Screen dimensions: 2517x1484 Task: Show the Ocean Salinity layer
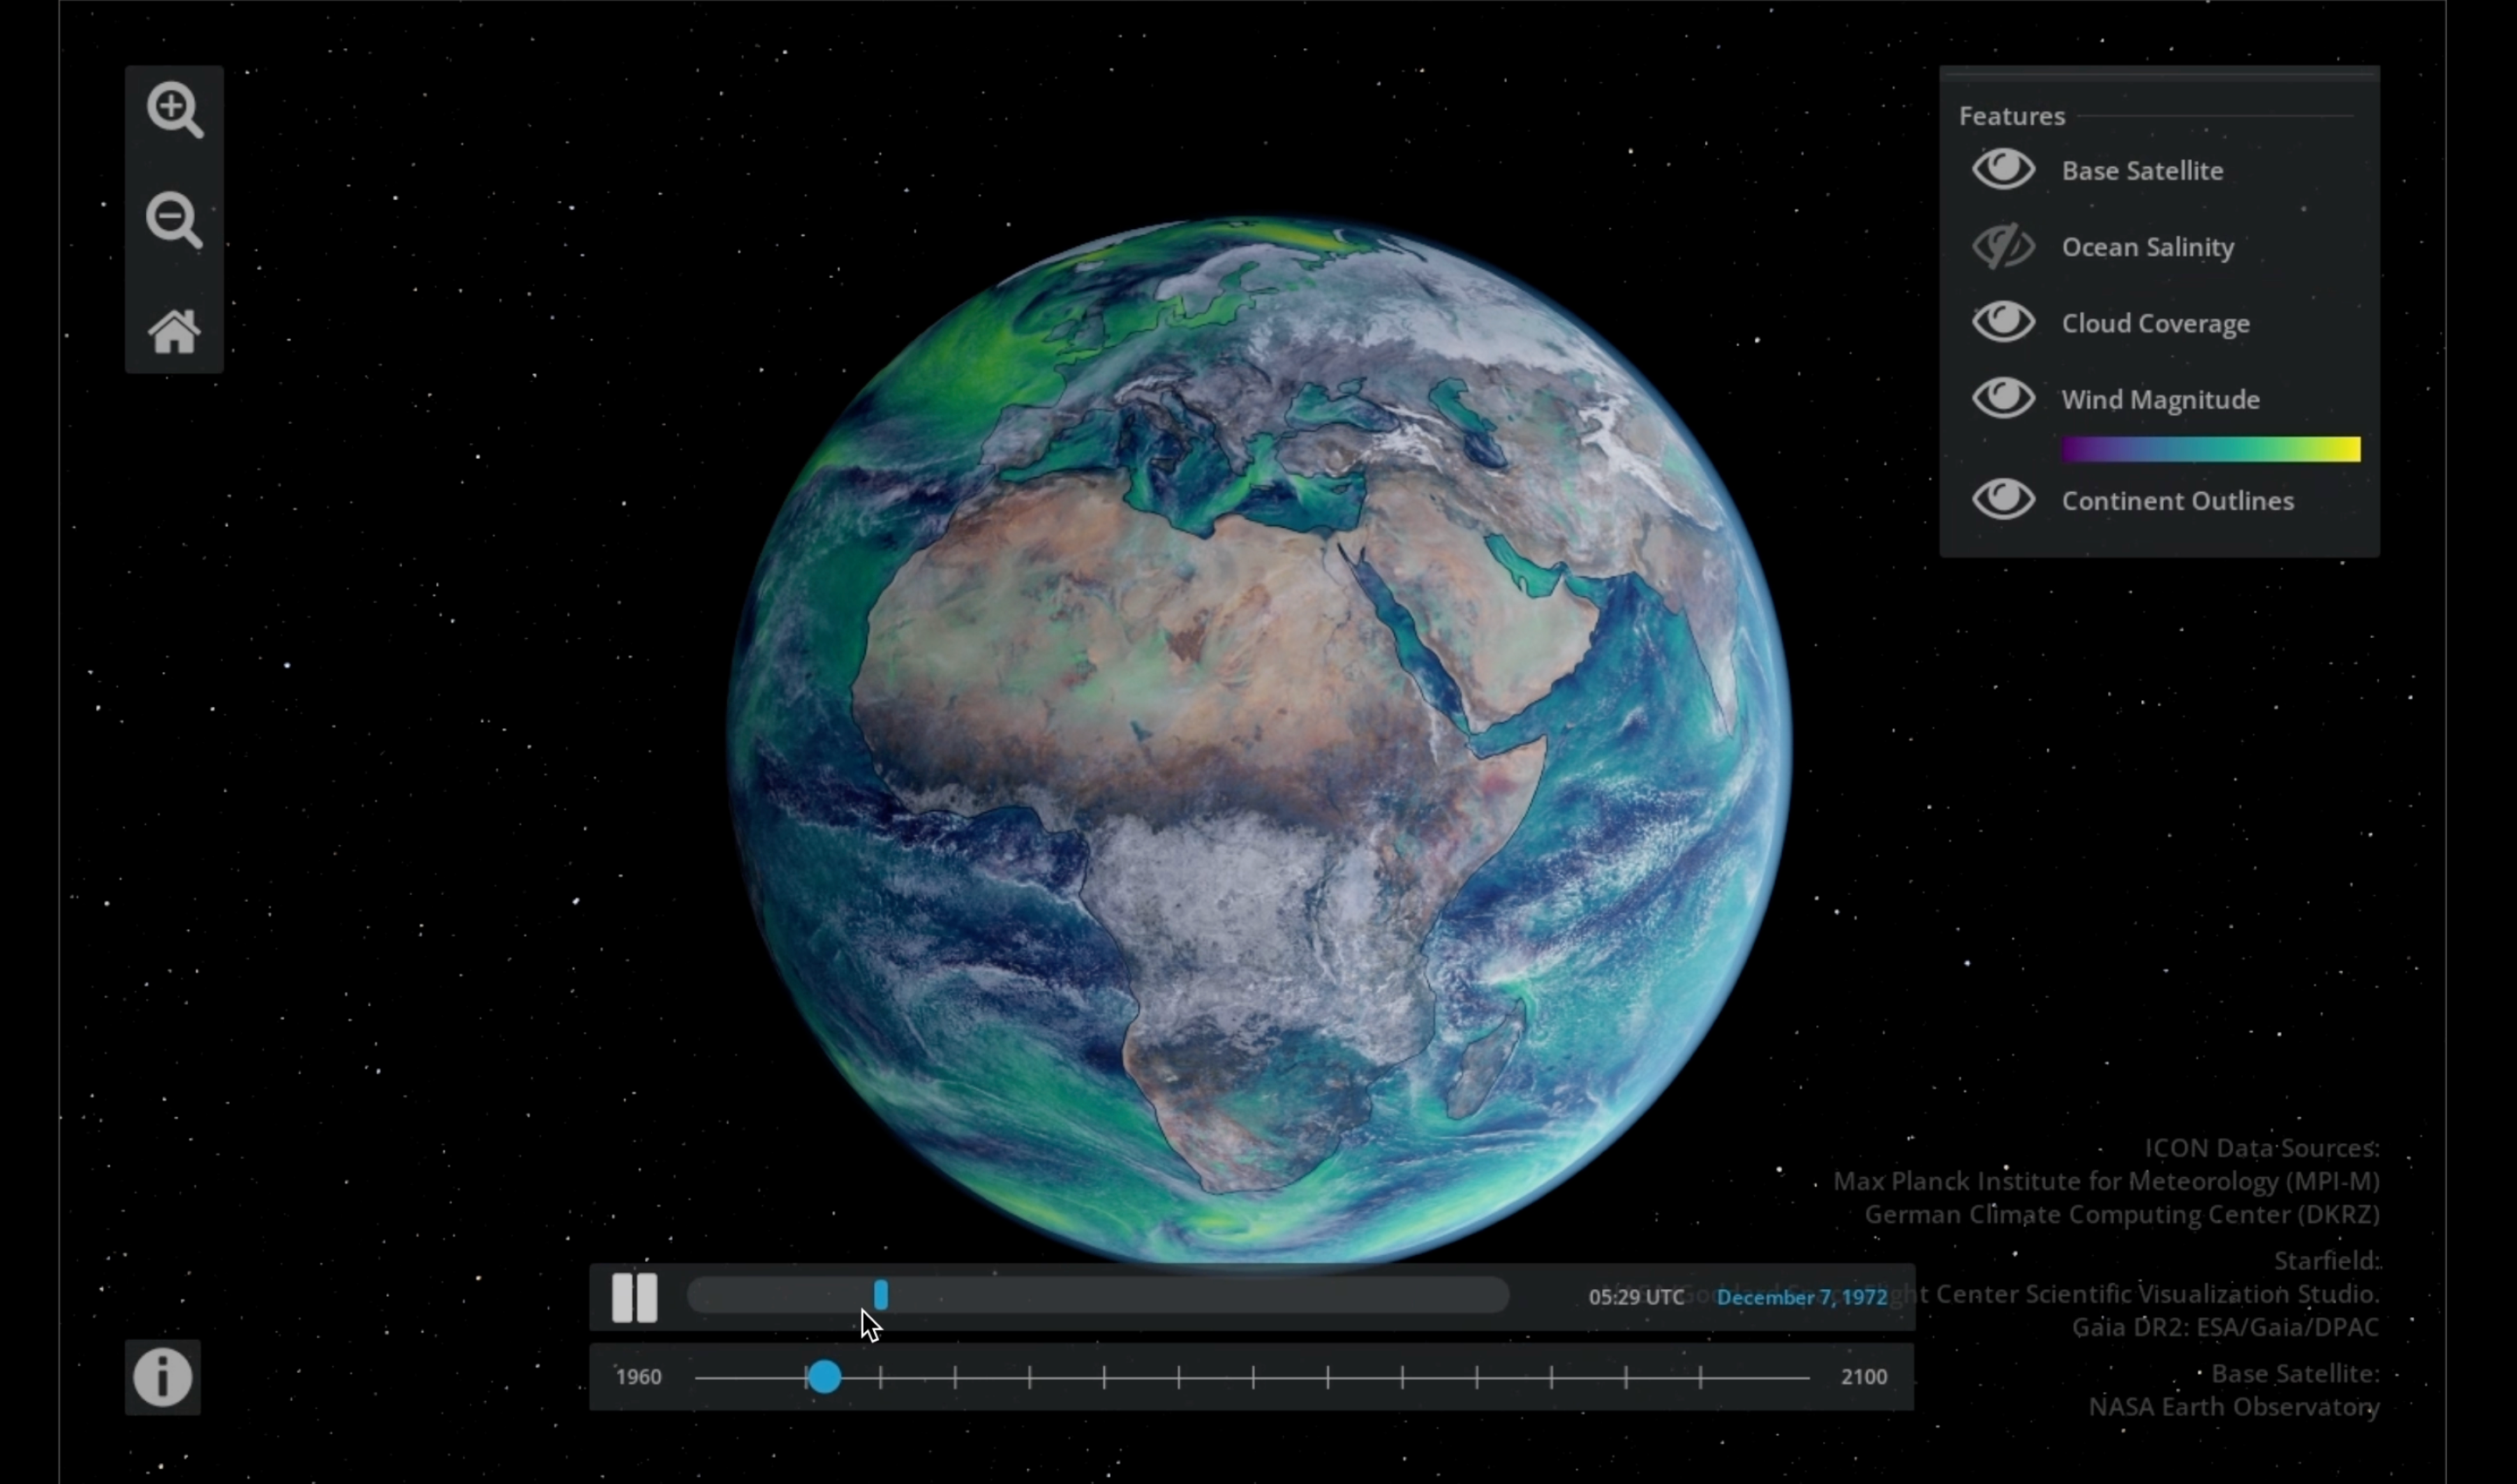(2003, 246)
